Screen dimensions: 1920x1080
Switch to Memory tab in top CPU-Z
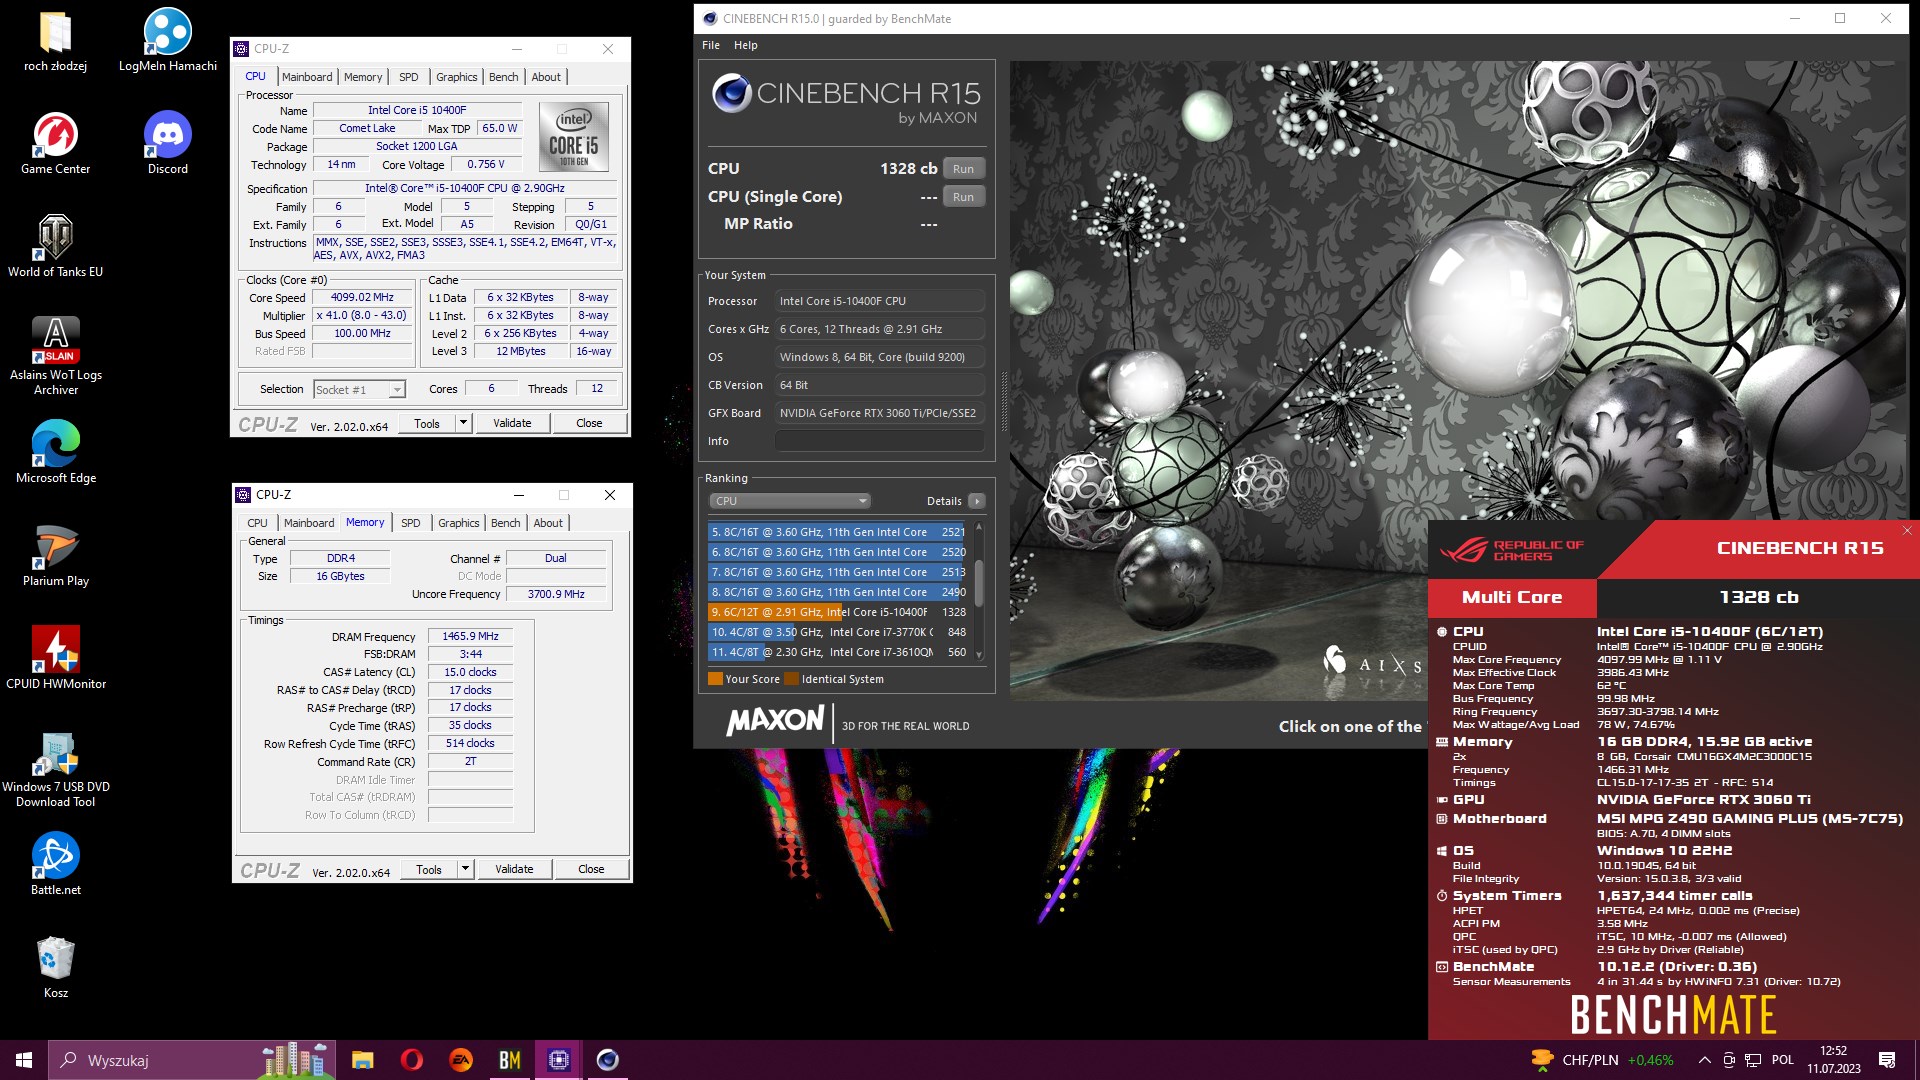click(363, 77)
